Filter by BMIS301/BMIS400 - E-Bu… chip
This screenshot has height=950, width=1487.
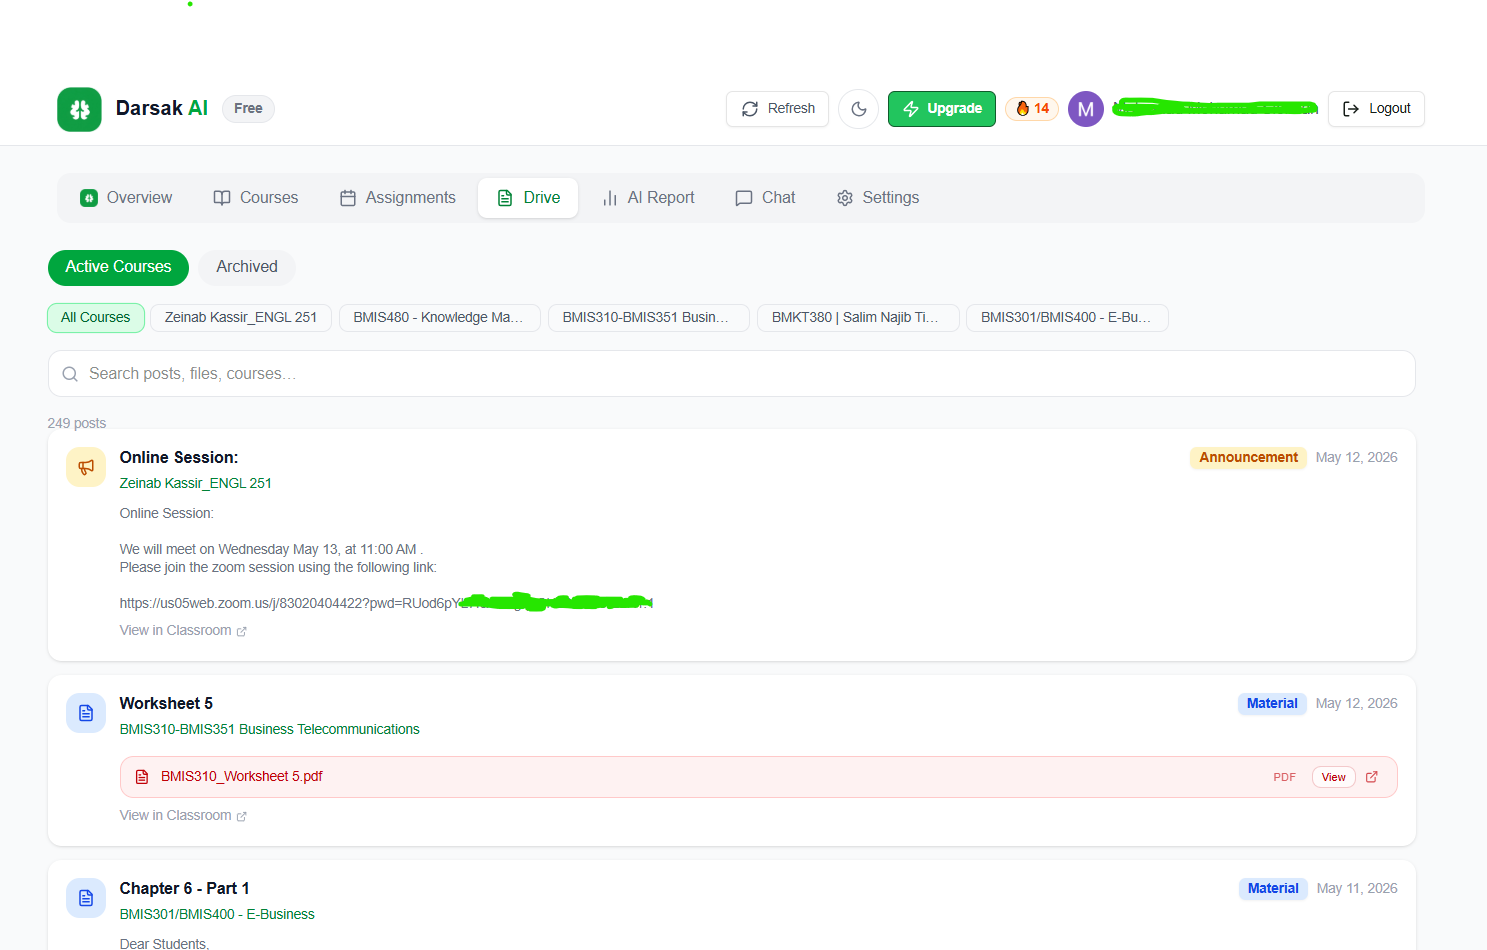(x=1067, y=318)
